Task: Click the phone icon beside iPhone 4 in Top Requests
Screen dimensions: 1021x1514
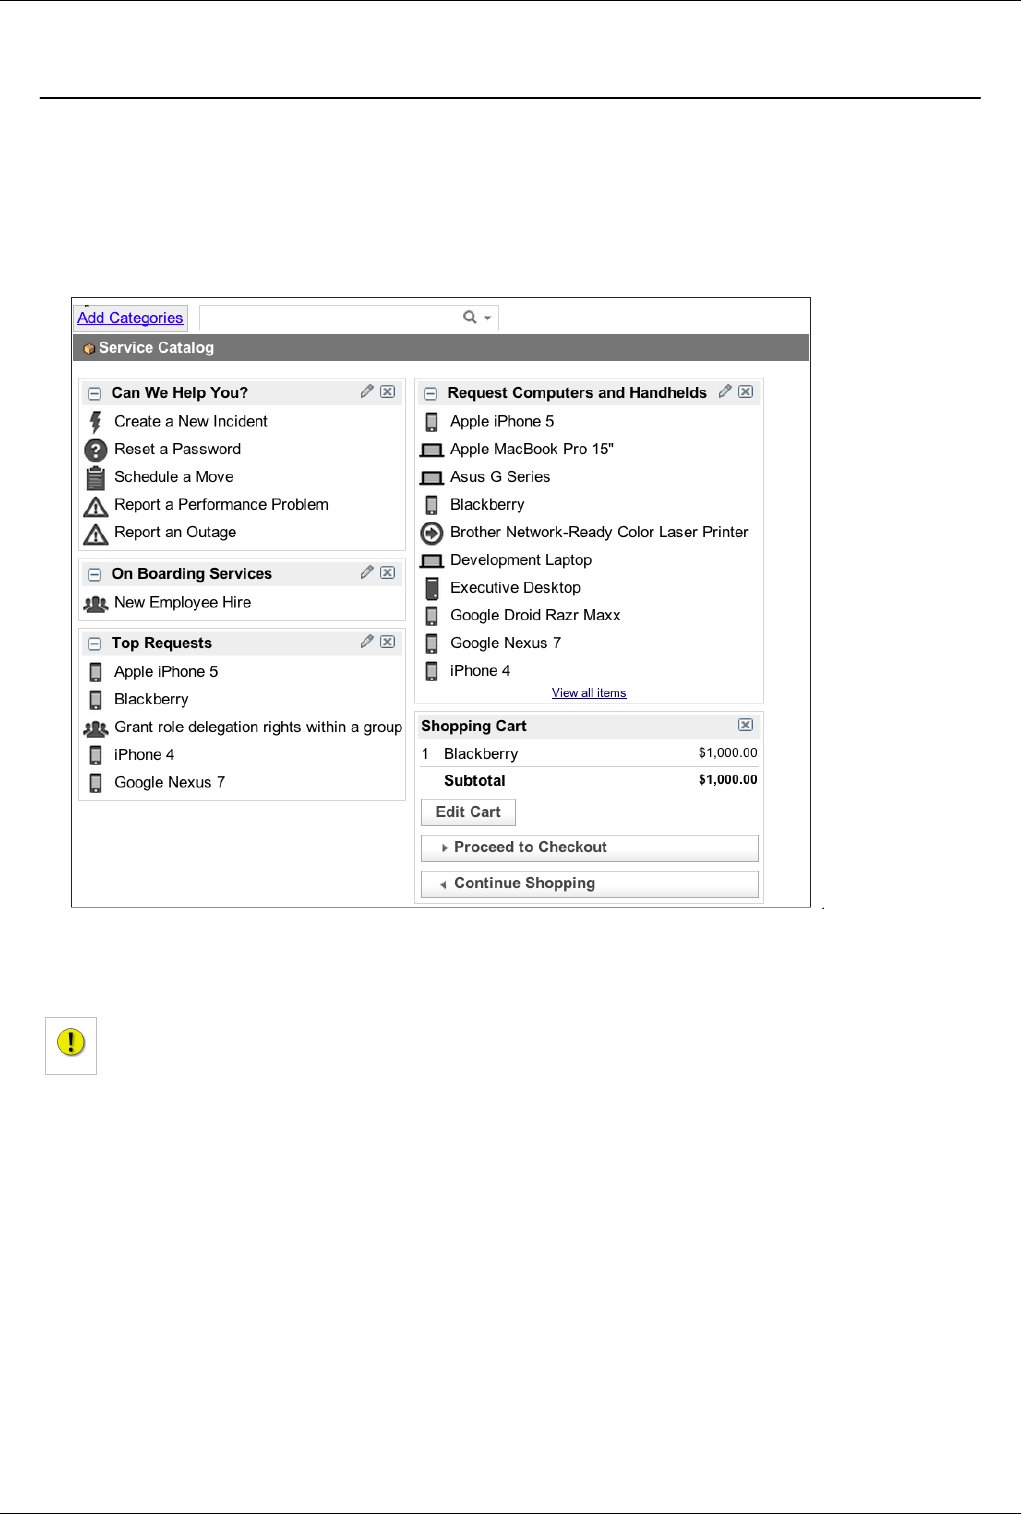Action: point(96,755)
